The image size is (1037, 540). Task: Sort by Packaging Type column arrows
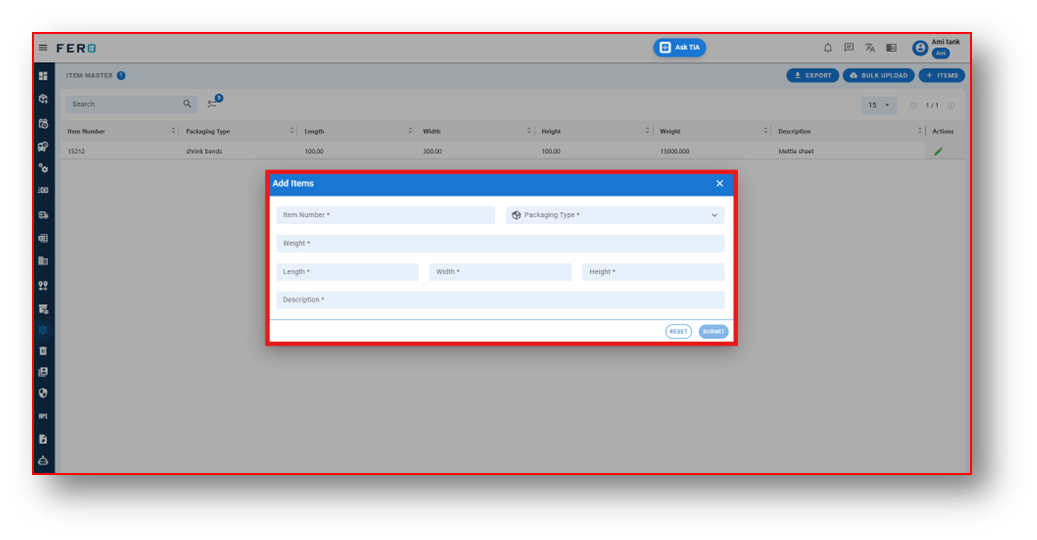292,131
